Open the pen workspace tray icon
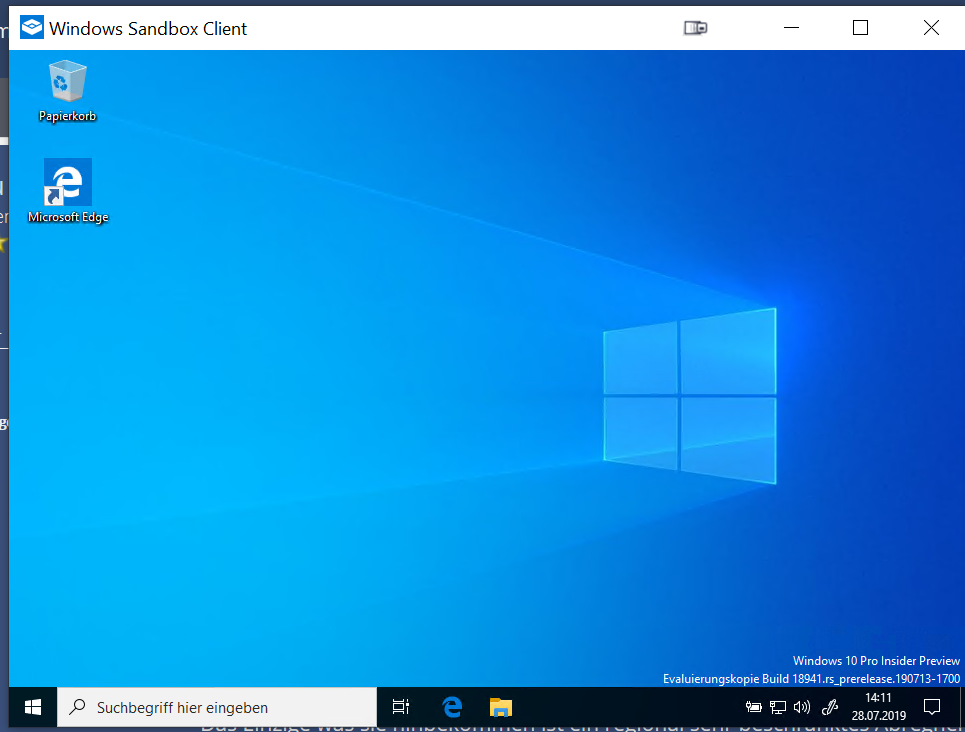The width and height of the screenshot is (965, 732). pyautogui.click(x=830, y=707)
